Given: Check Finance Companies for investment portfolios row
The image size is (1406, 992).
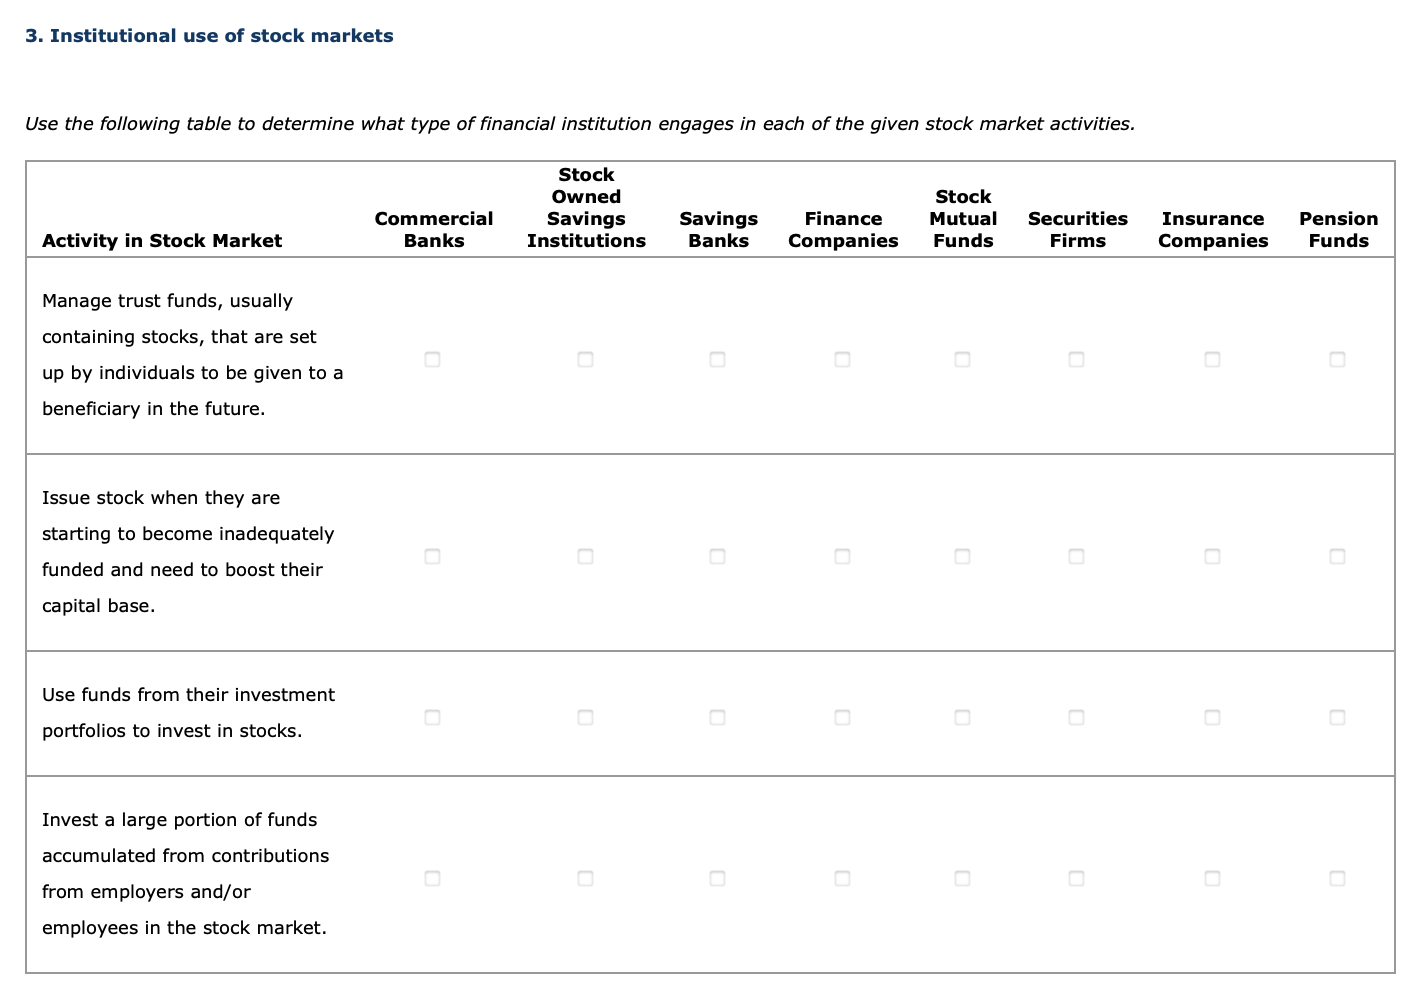Looking at the screenshot, I should click(x=842, y=717).
